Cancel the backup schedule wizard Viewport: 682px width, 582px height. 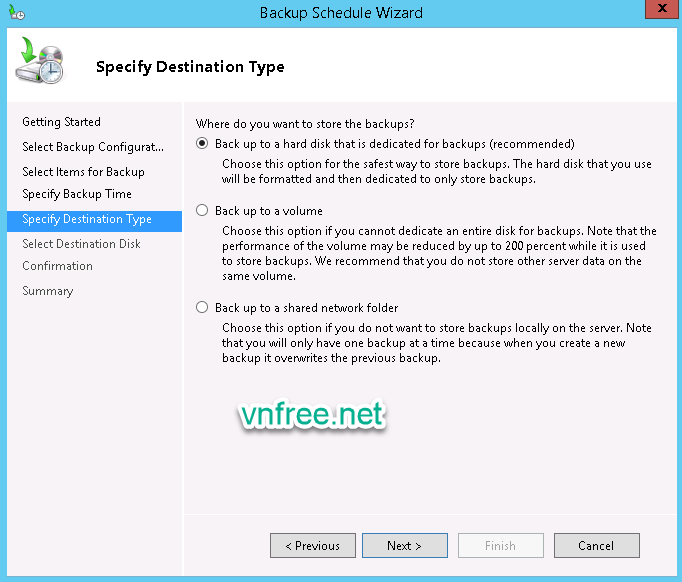tap(596, 546)
